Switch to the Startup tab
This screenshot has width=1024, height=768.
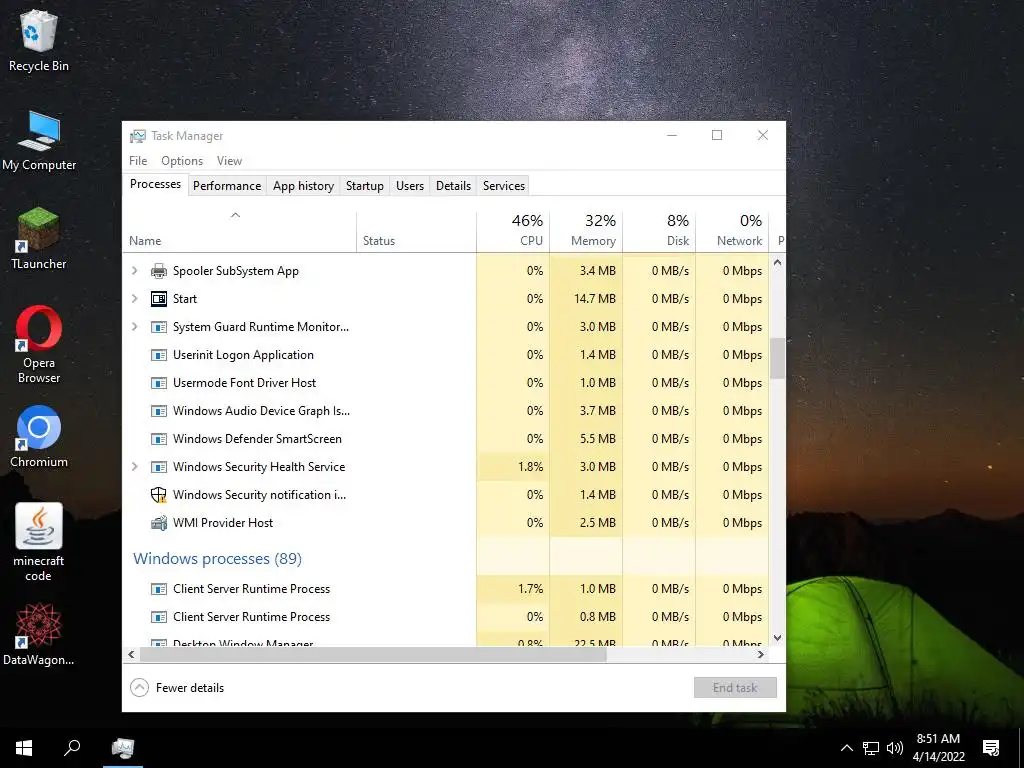click(364, 185)
